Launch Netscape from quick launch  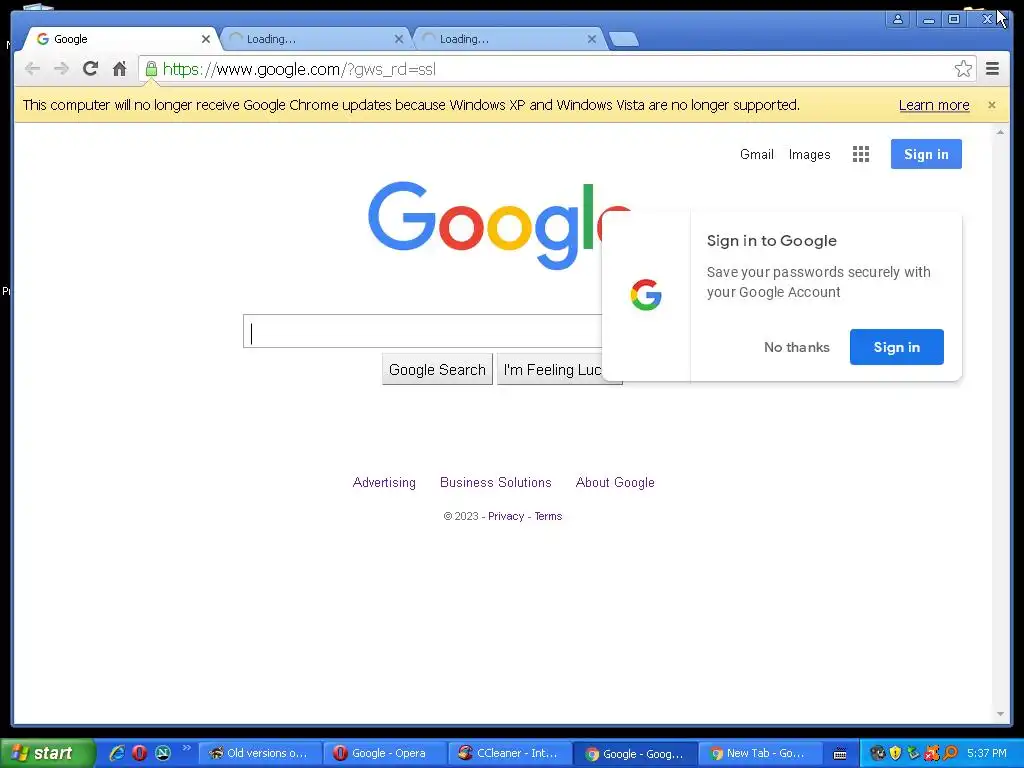pyautogui.click(x=163, y=753)
